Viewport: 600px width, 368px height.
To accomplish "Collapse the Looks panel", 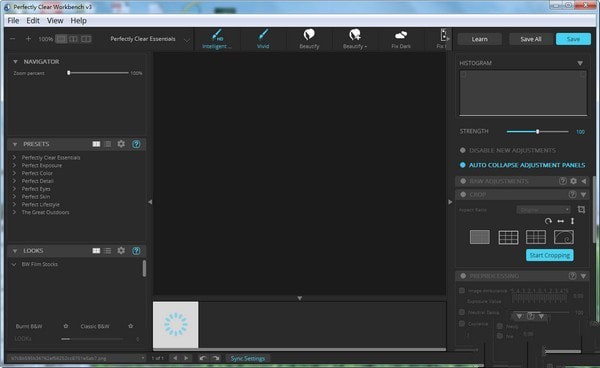I will coord(15,251).
